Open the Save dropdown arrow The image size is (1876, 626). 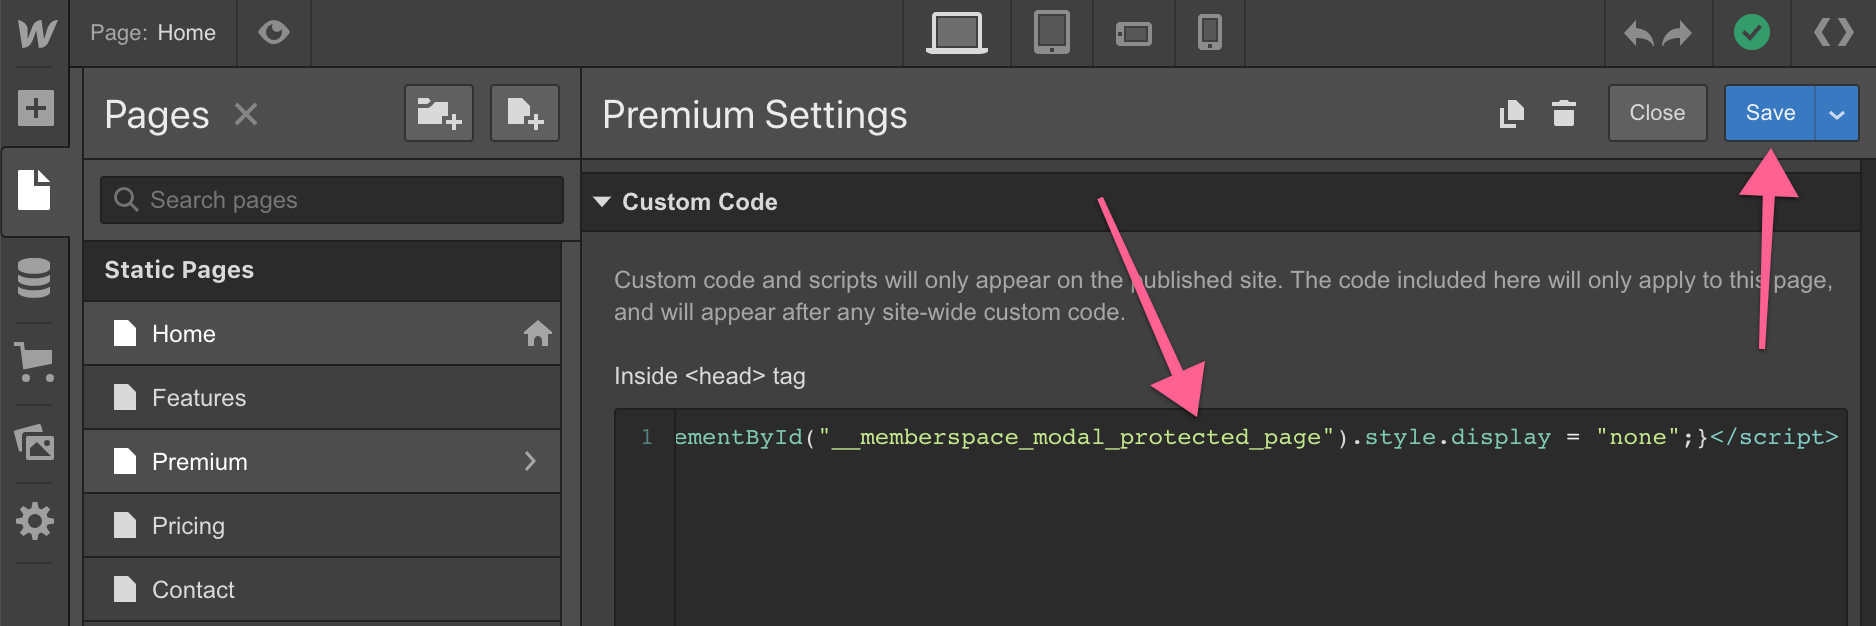point(1837,113)
